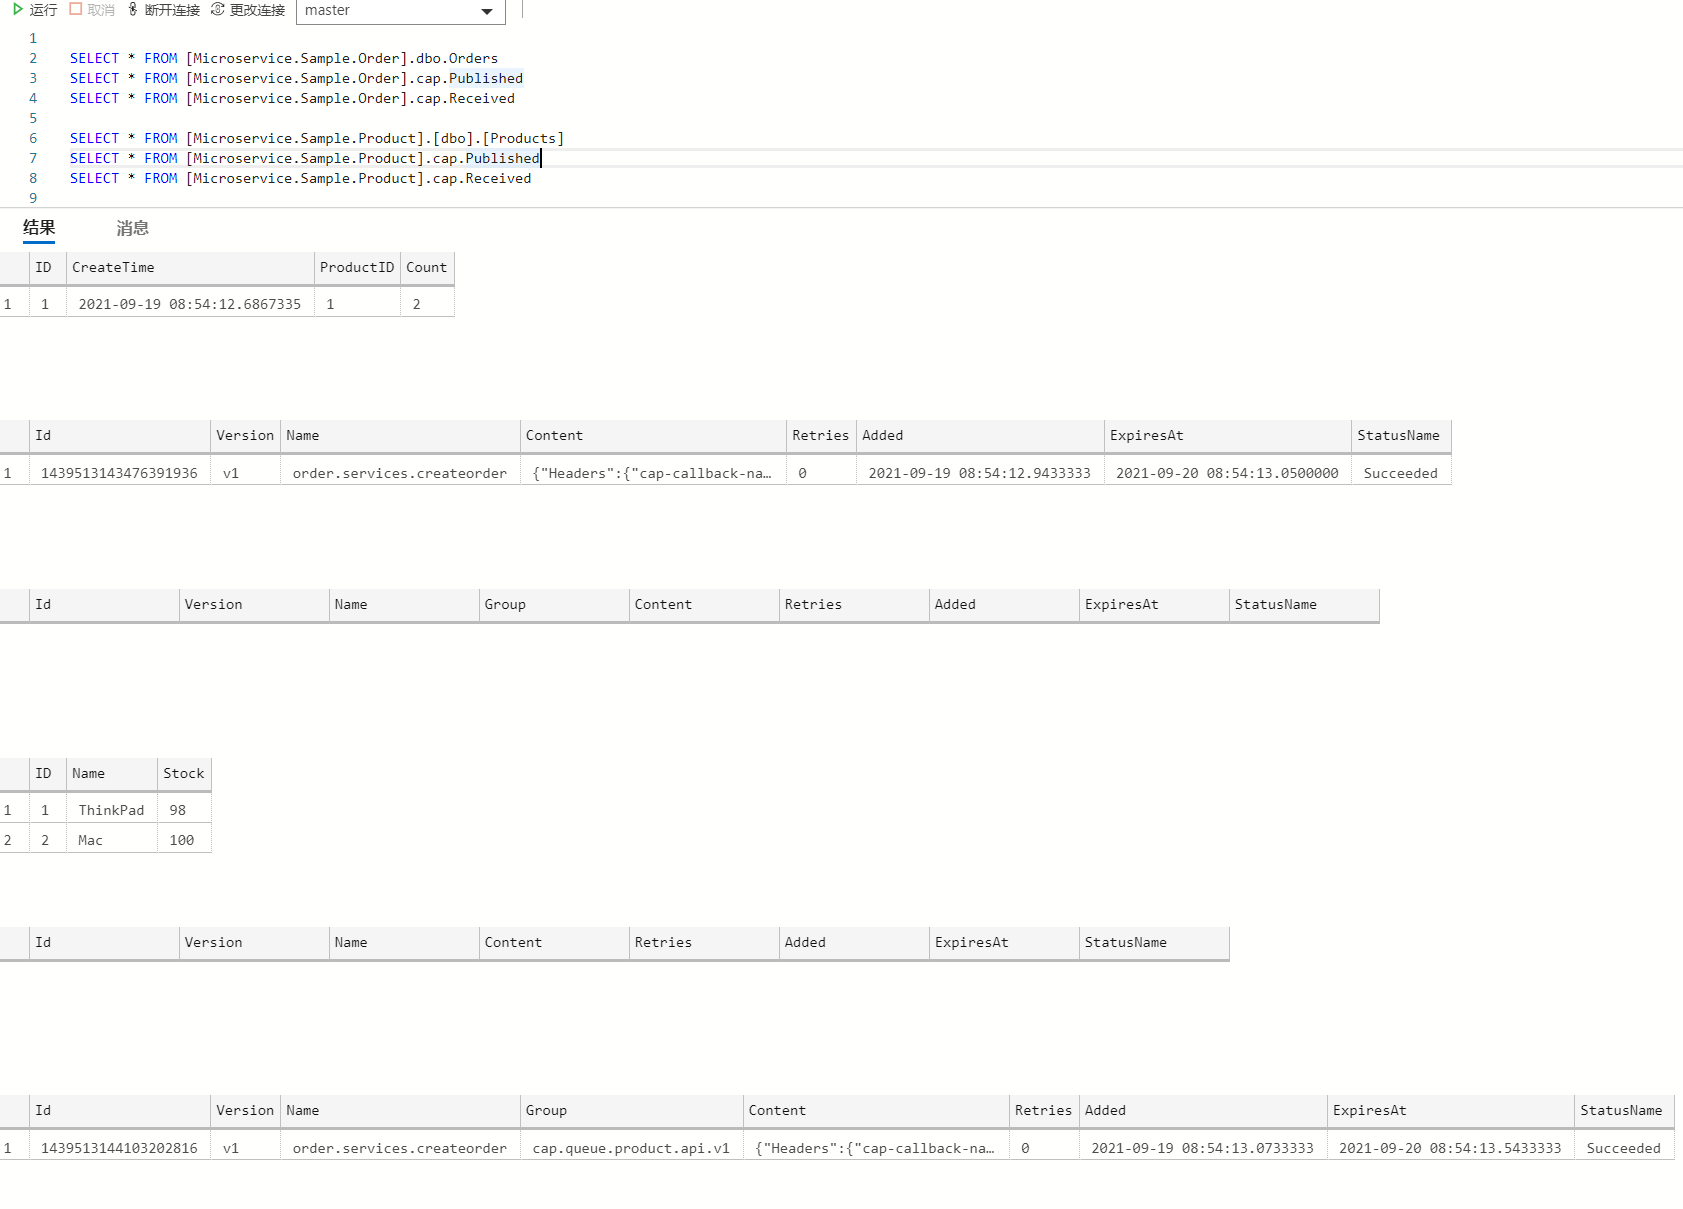Click the Id cell 1439513143476391936
This screenshot has width=1683, height=1209.
click(119, 473)
